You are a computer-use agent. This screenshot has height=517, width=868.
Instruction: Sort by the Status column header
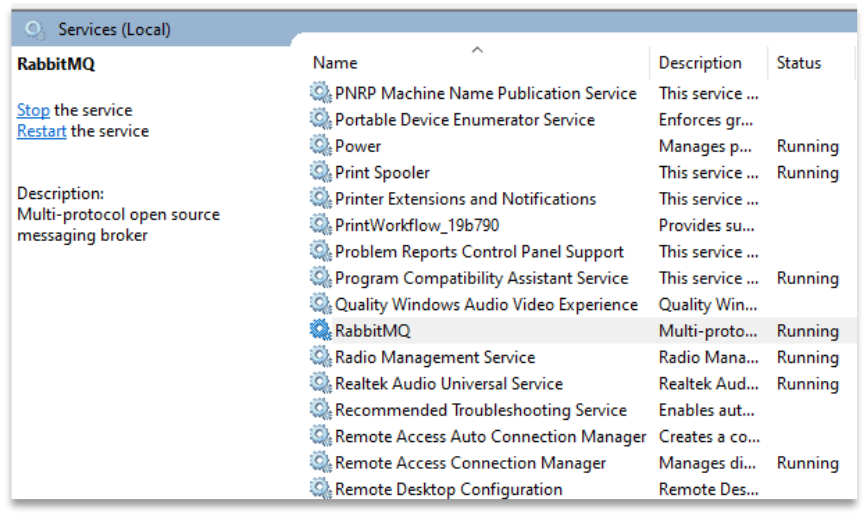tap(798, 63)
